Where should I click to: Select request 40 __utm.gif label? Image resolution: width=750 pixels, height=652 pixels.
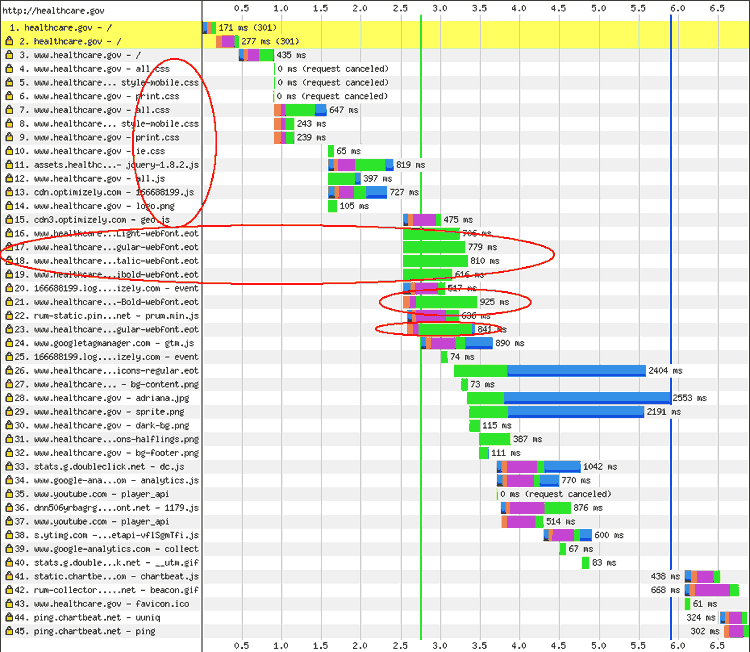[107, 563]
